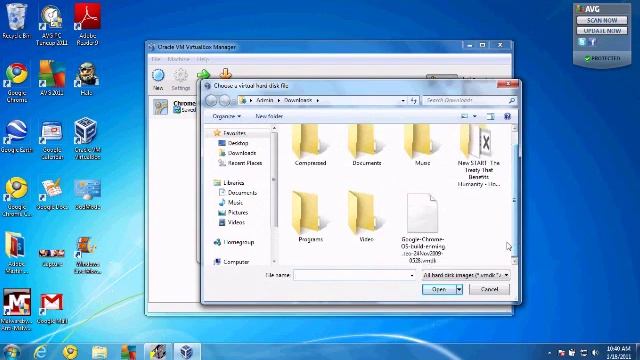Open the address bar history dropdown
Screen dimensions: 640x360
403,100
